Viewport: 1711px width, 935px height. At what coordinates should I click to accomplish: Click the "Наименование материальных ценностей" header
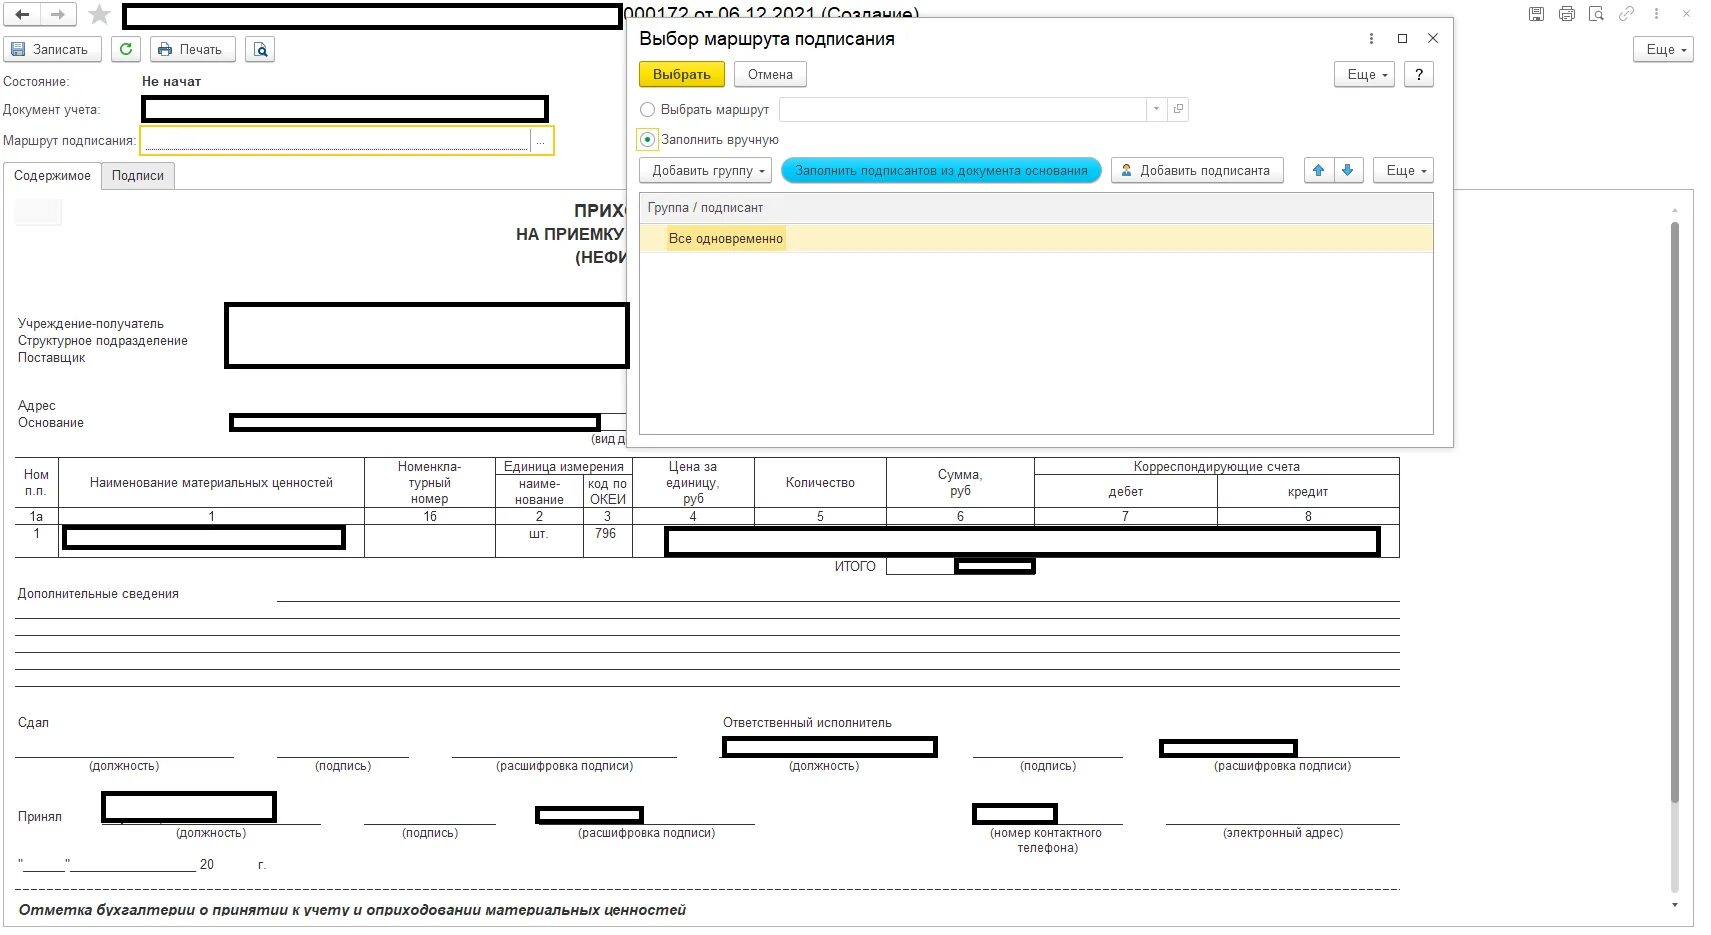coord(211,483)
